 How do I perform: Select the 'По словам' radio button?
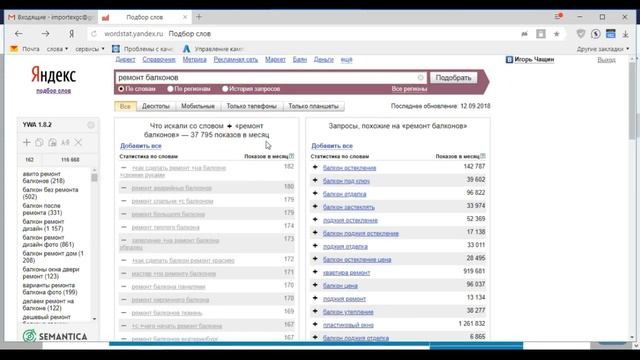[121, 89]
